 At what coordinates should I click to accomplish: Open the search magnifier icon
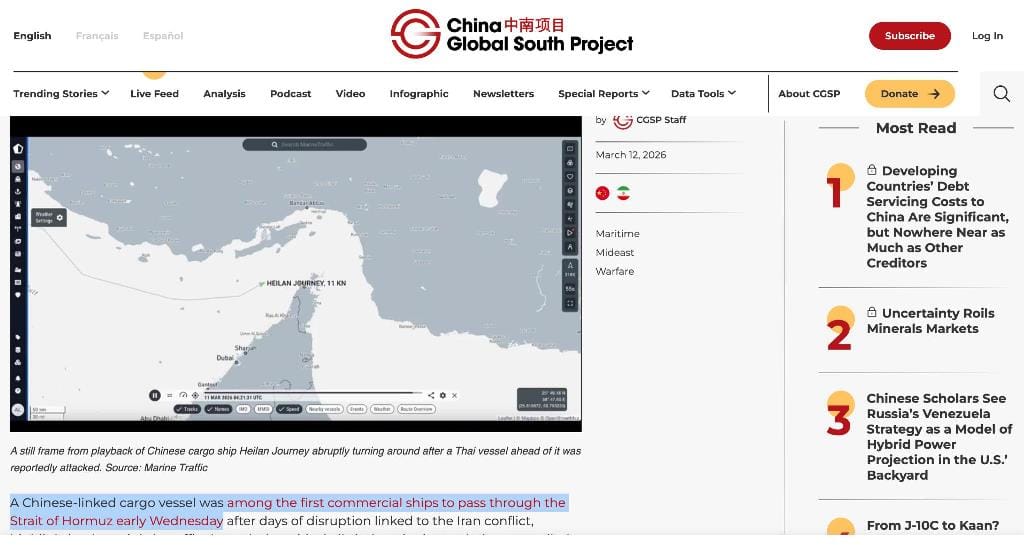pyautogui.click(x=1001, y=94)
